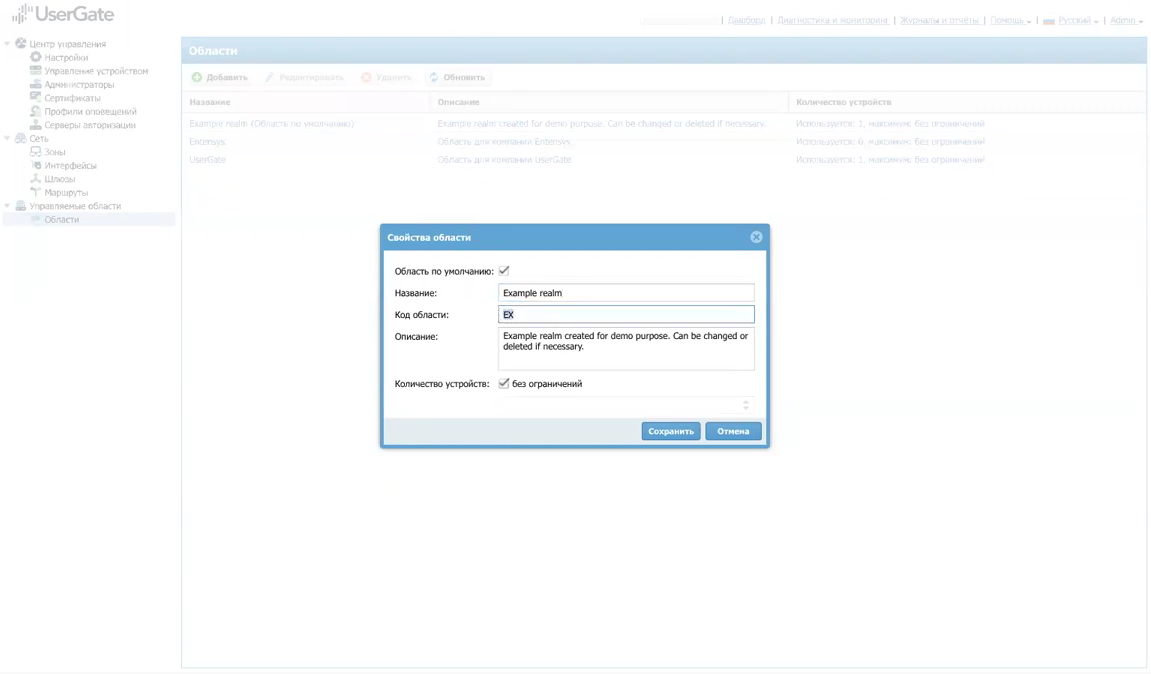Collapse the Управляемые области tree section
The image size is (1151, 674).
click(7, 206)
